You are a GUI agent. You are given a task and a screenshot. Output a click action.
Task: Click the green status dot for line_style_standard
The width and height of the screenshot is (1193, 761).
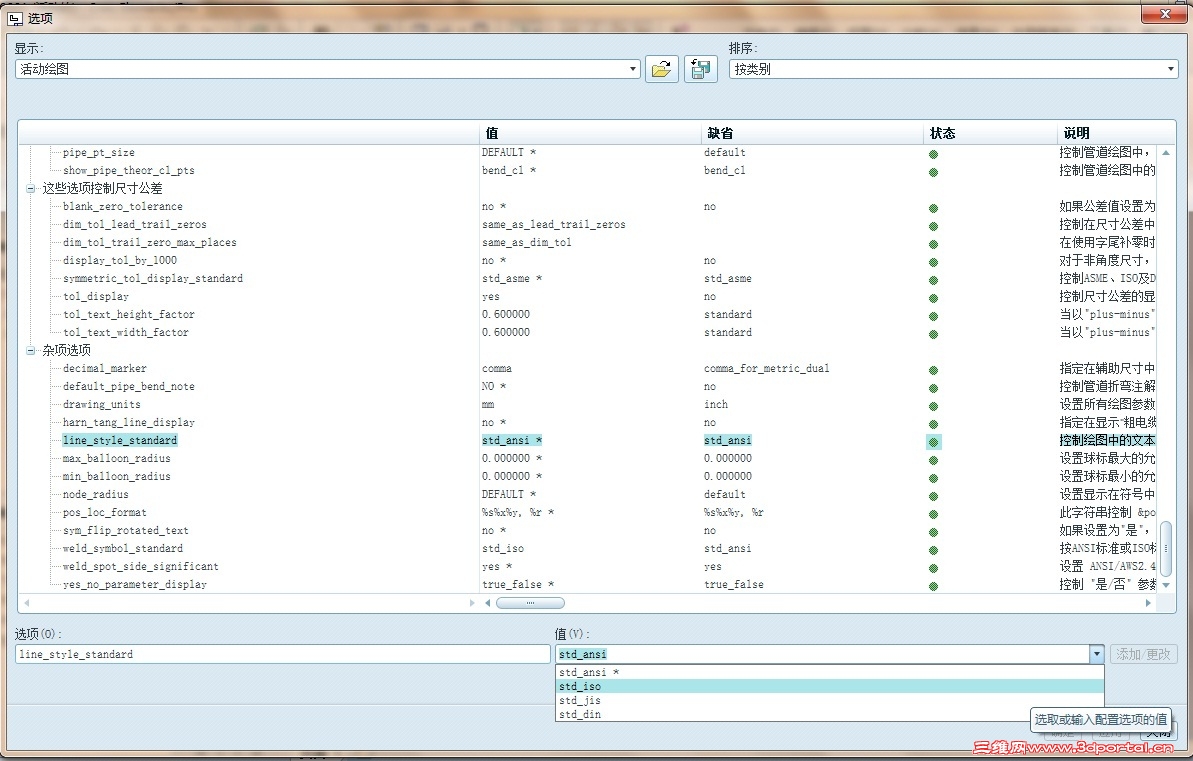click(934, 441)
